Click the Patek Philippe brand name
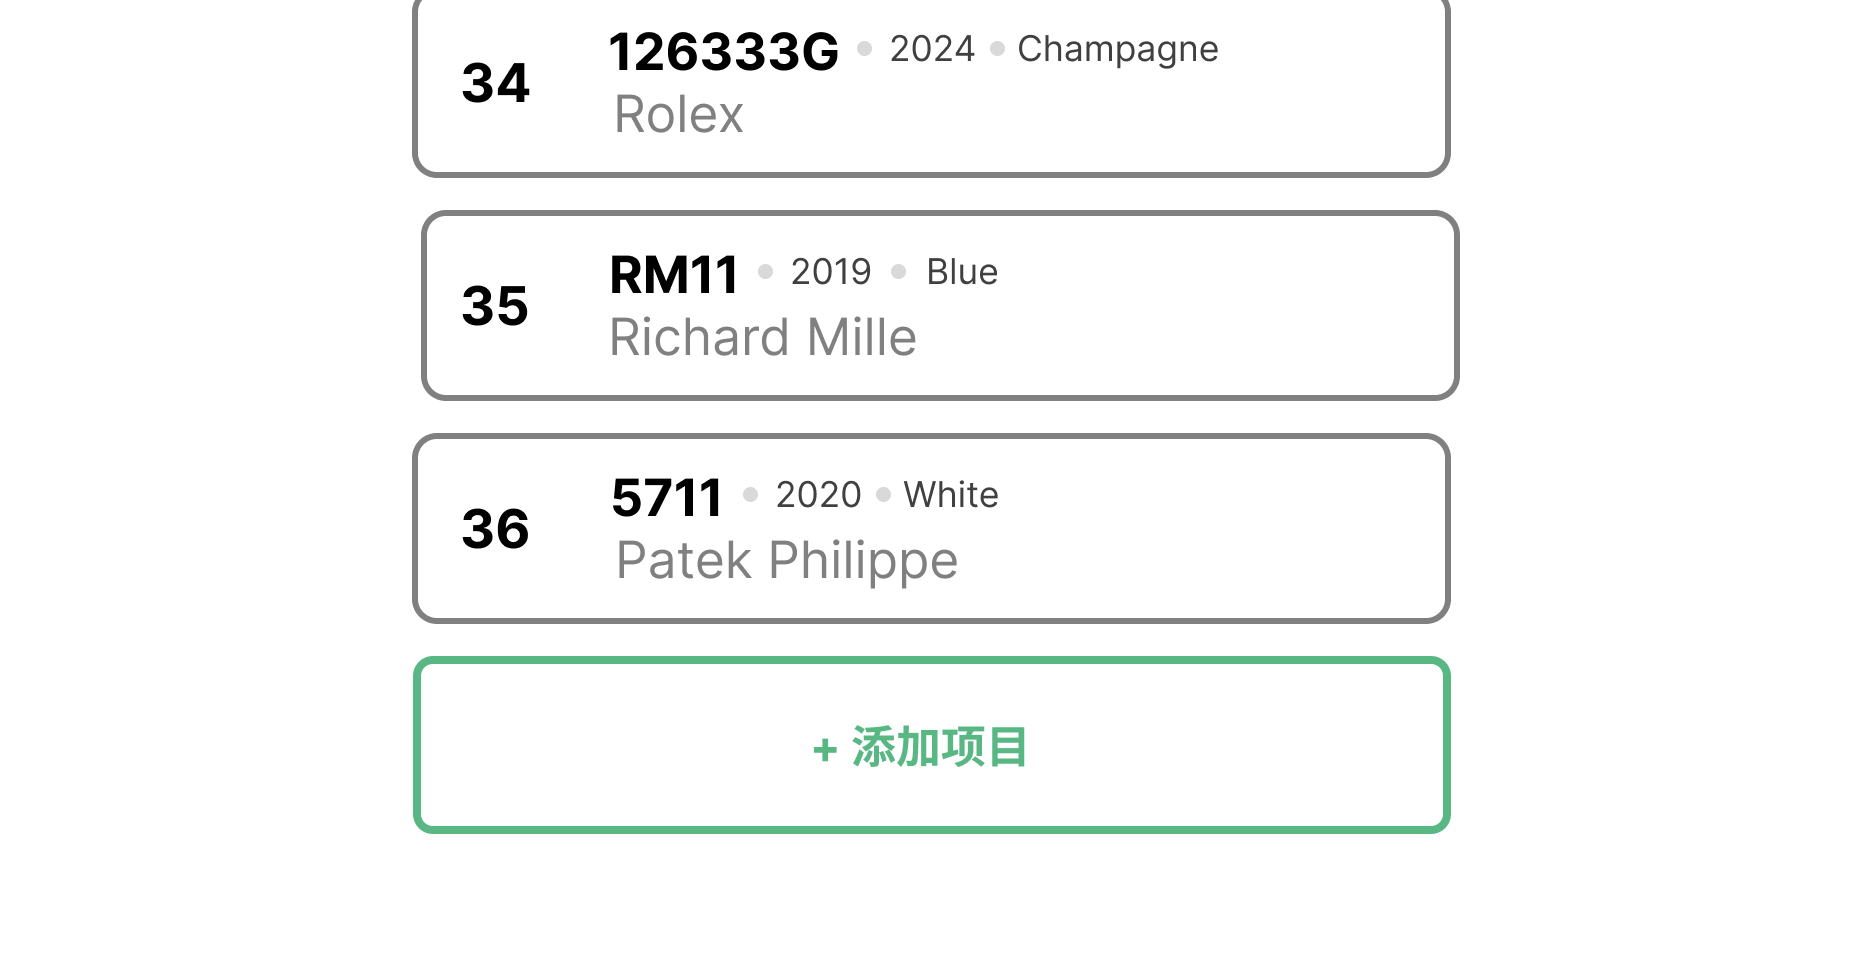This screenshot has height=960, width=1872. tap(786, 559)
